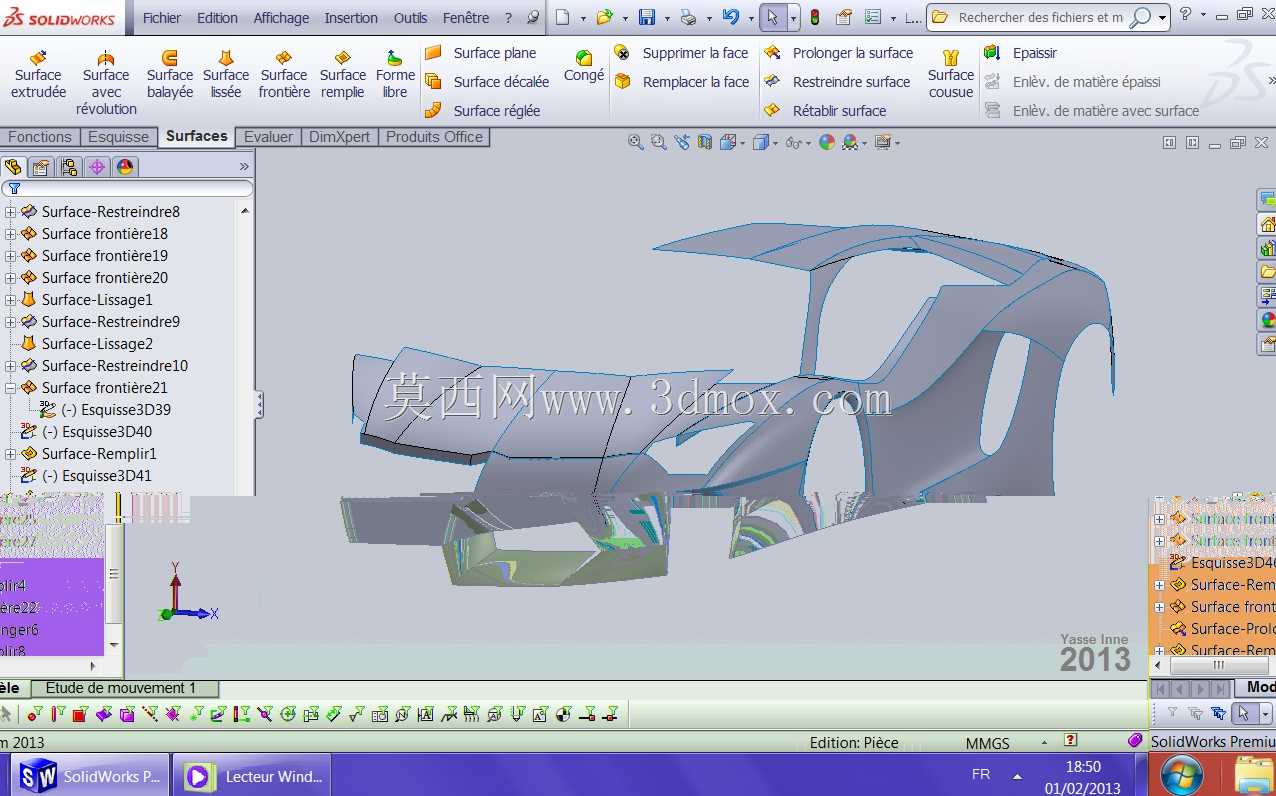Apply the Congé fillet tool
Screen dimensions: 1276x796
584,67
